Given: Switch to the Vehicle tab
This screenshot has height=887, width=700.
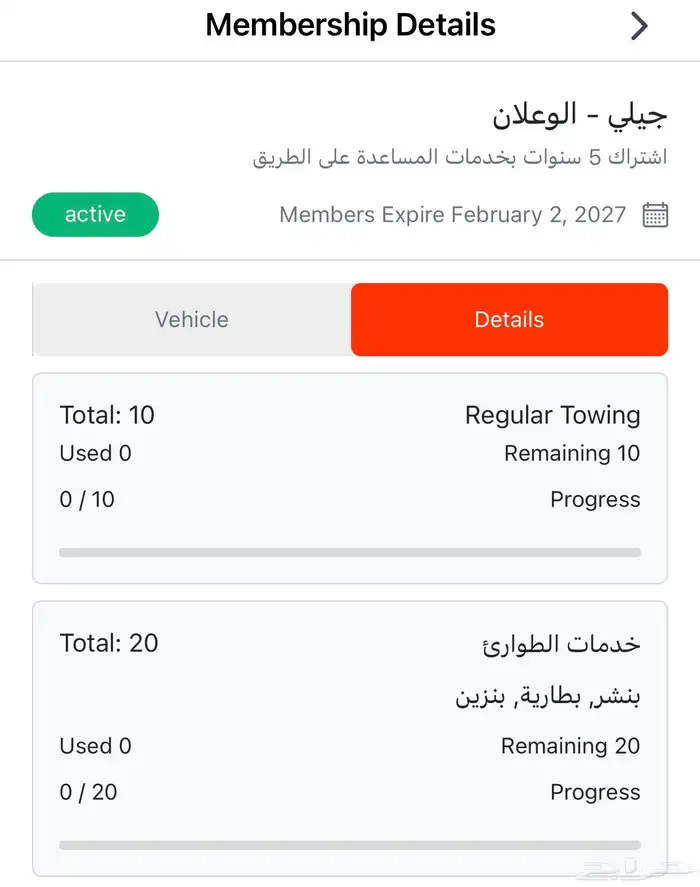Looking at the screenshot, I should pyautogui.click(x=190, y=320).
